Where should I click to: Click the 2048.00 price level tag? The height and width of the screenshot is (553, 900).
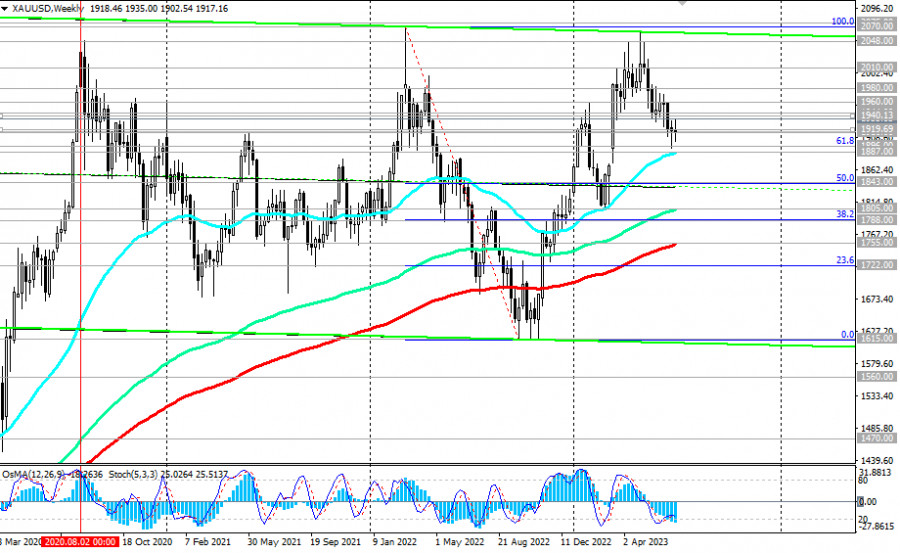point(876,41)
